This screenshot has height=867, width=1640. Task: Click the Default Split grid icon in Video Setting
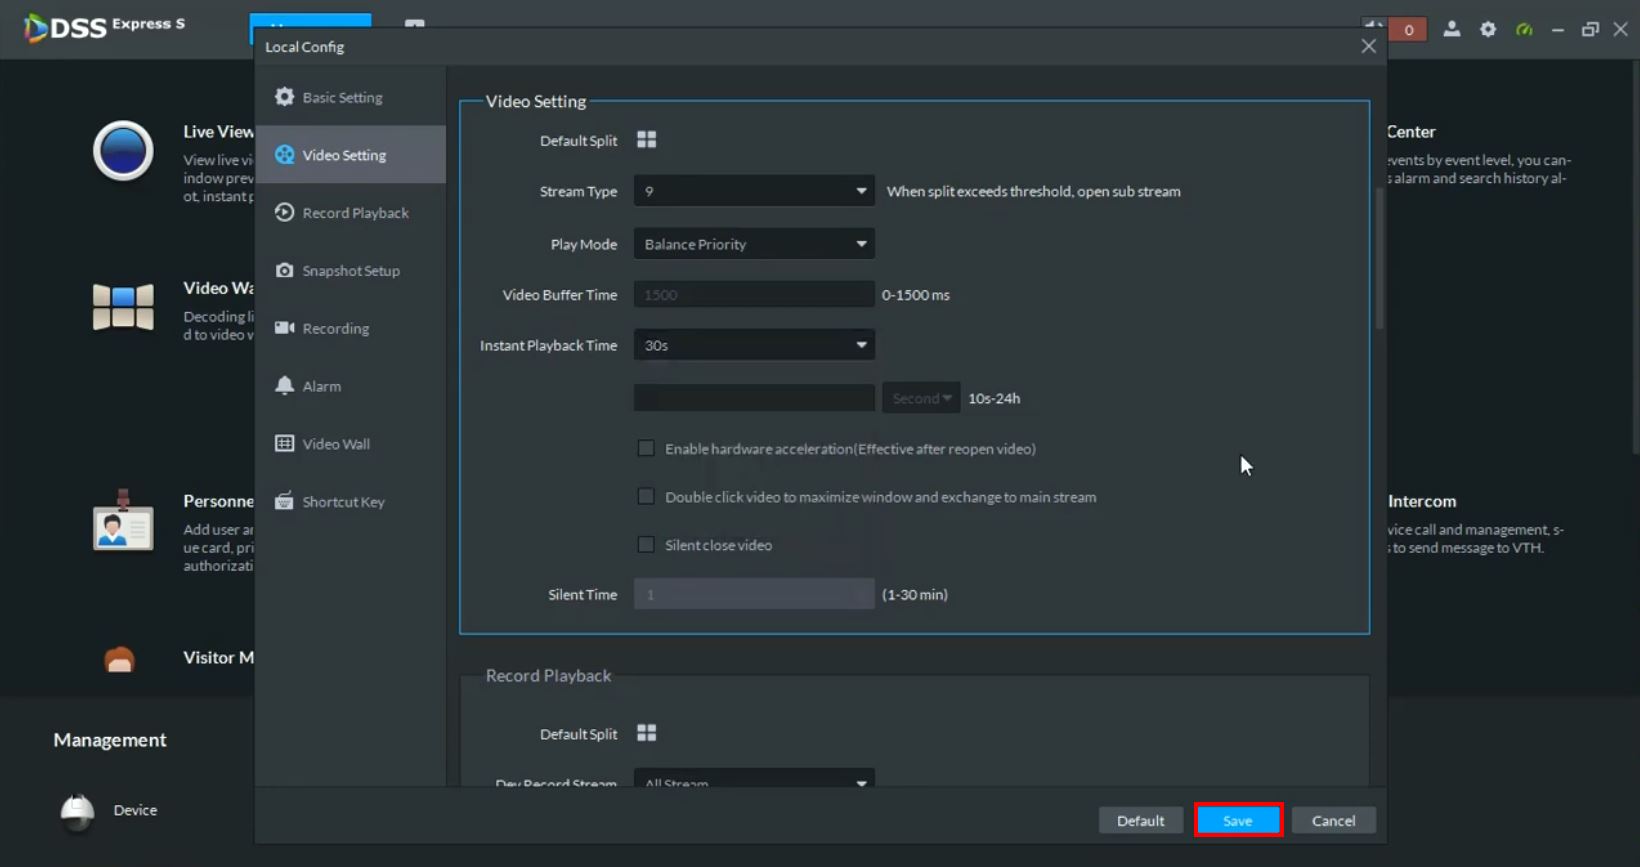click(646, 140)
